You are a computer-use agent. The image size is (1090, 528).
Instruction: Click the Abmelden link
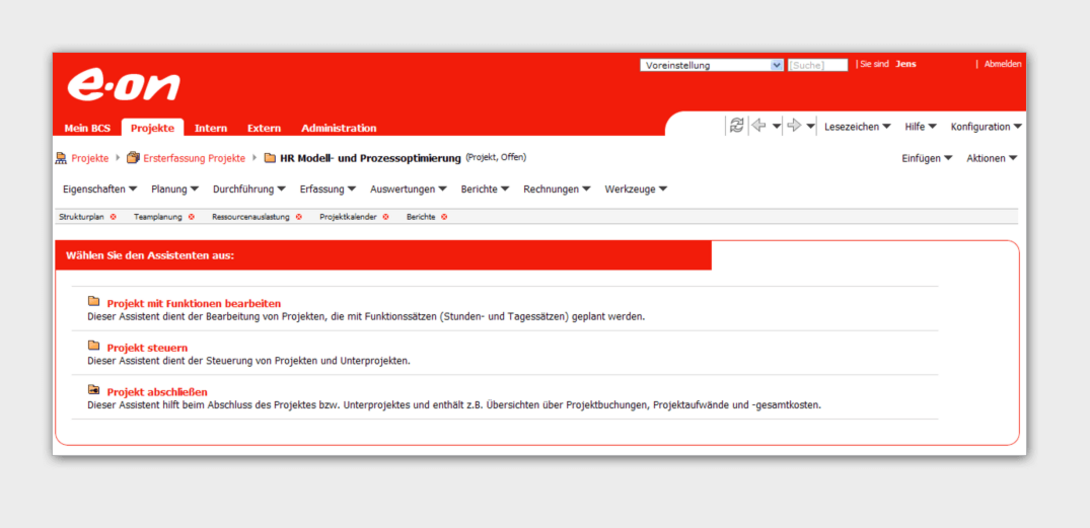(x=1002, y=64)
